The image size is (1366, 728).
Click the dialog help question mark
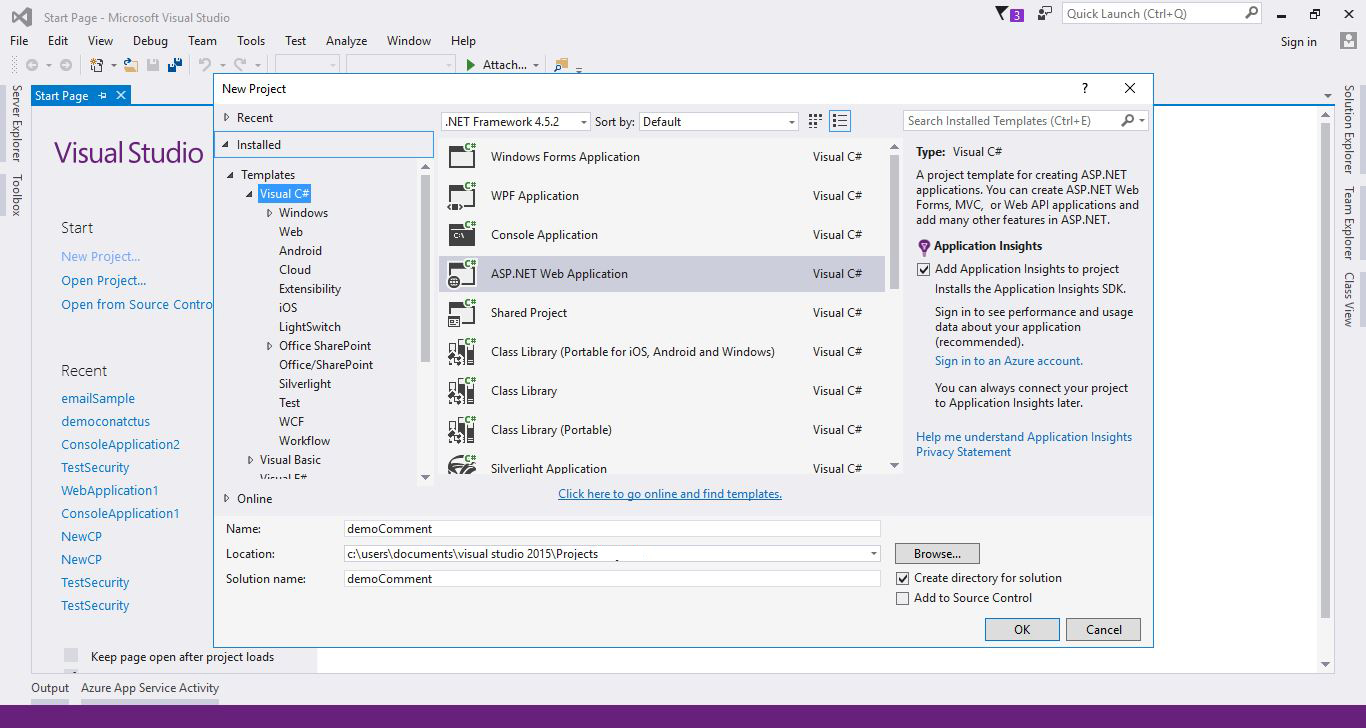point(1085,88)
